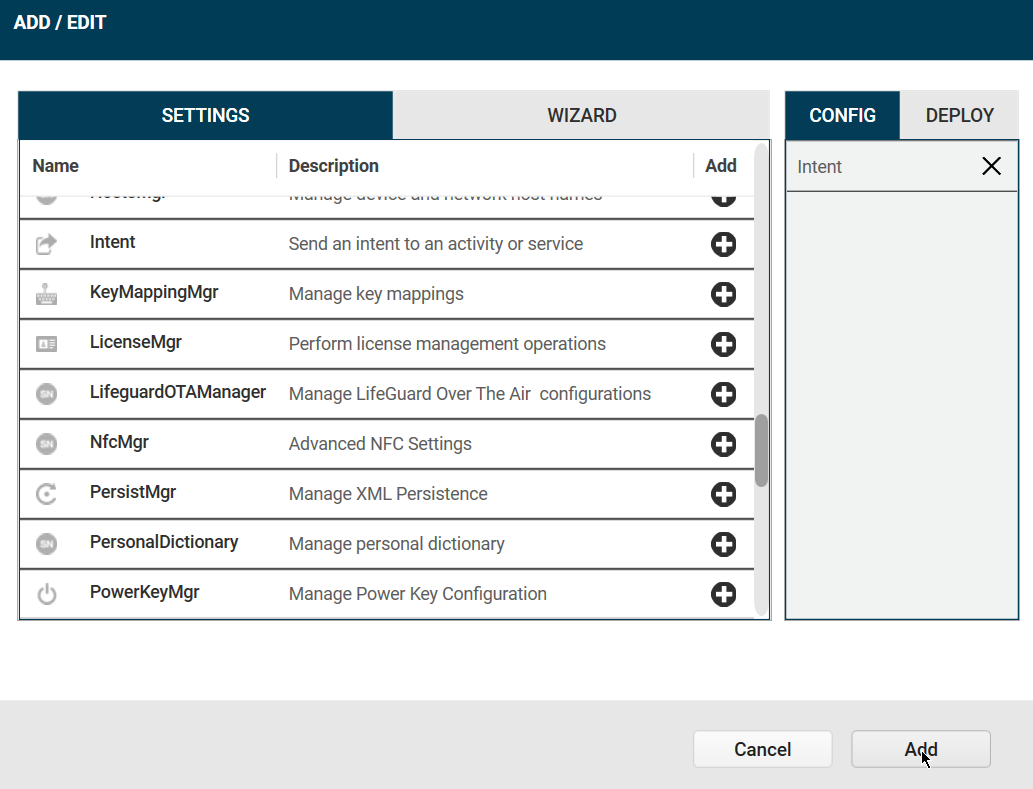
Task: Open the Deploy tab
Action: point(959,115)
